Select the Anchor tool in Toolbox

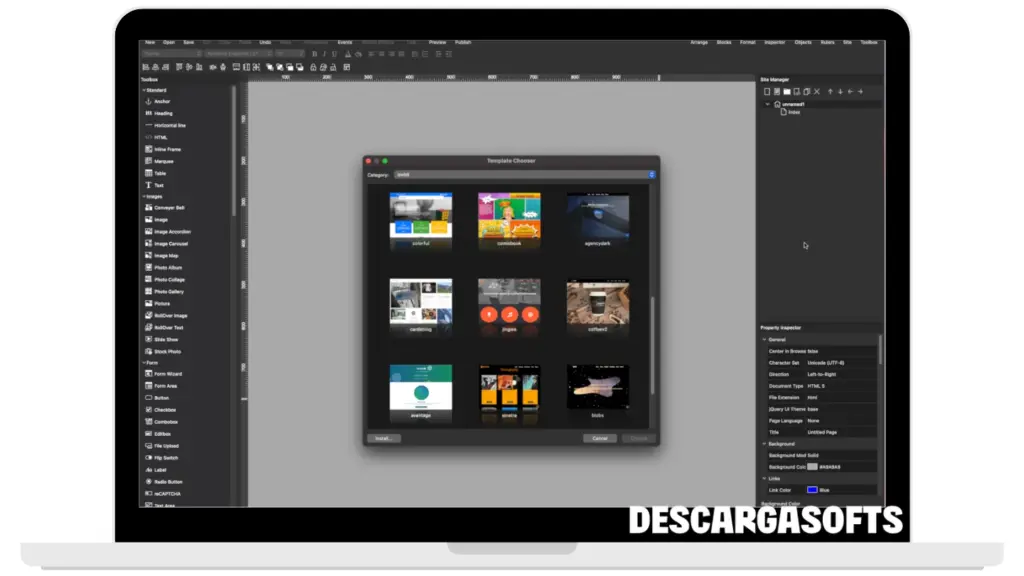[x=160, y=102]
